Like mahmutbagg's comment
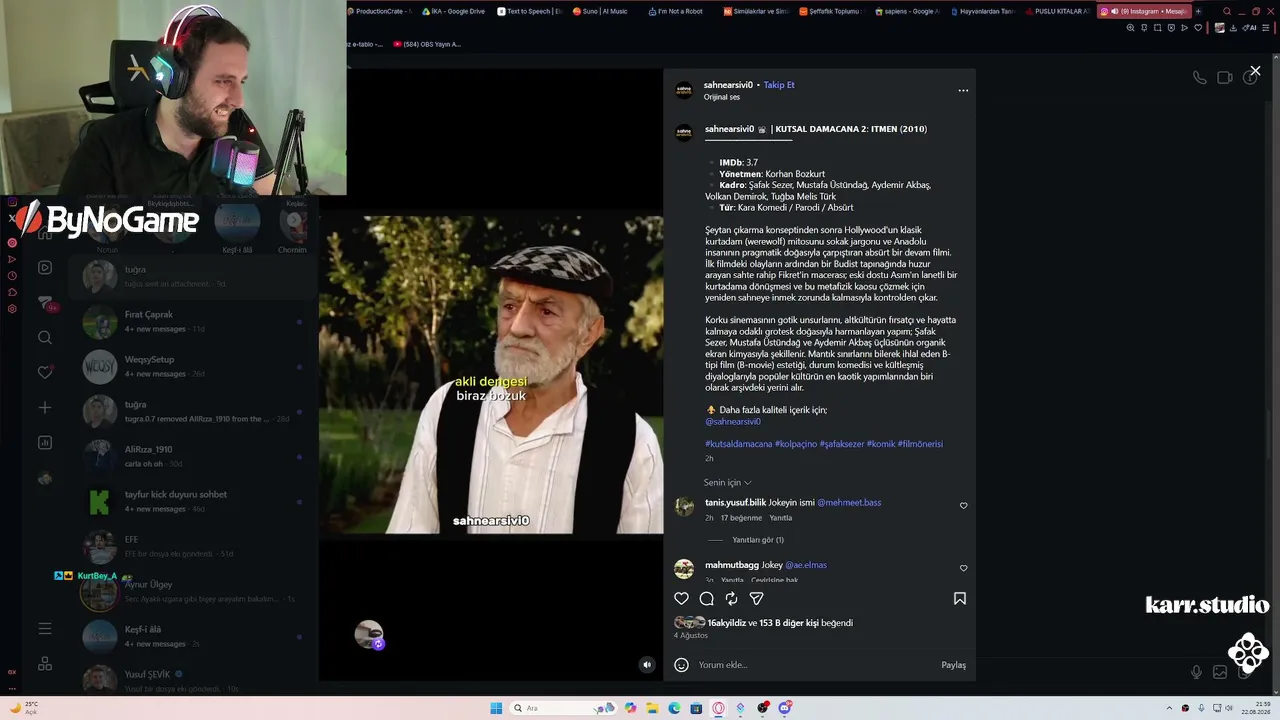Screen dimensions: 1280x720 pos(964,568)
